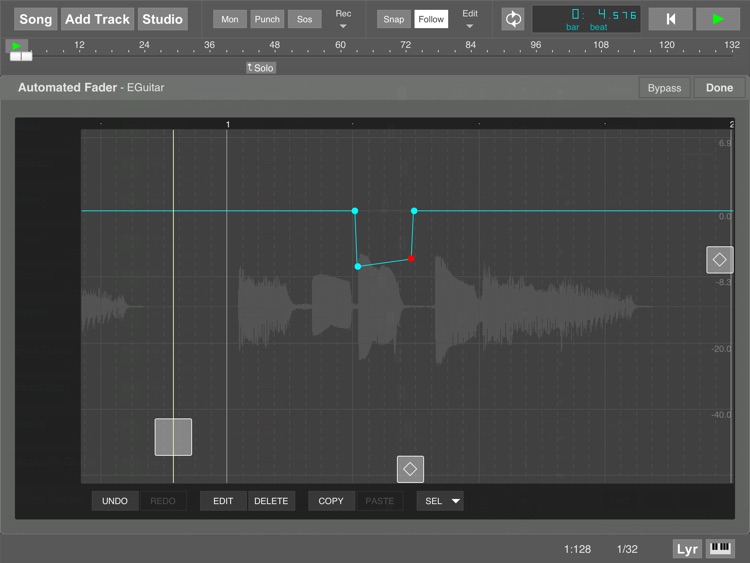750x563 pixels.
Task: Toggle Punch recording mode
Action: 267,19
